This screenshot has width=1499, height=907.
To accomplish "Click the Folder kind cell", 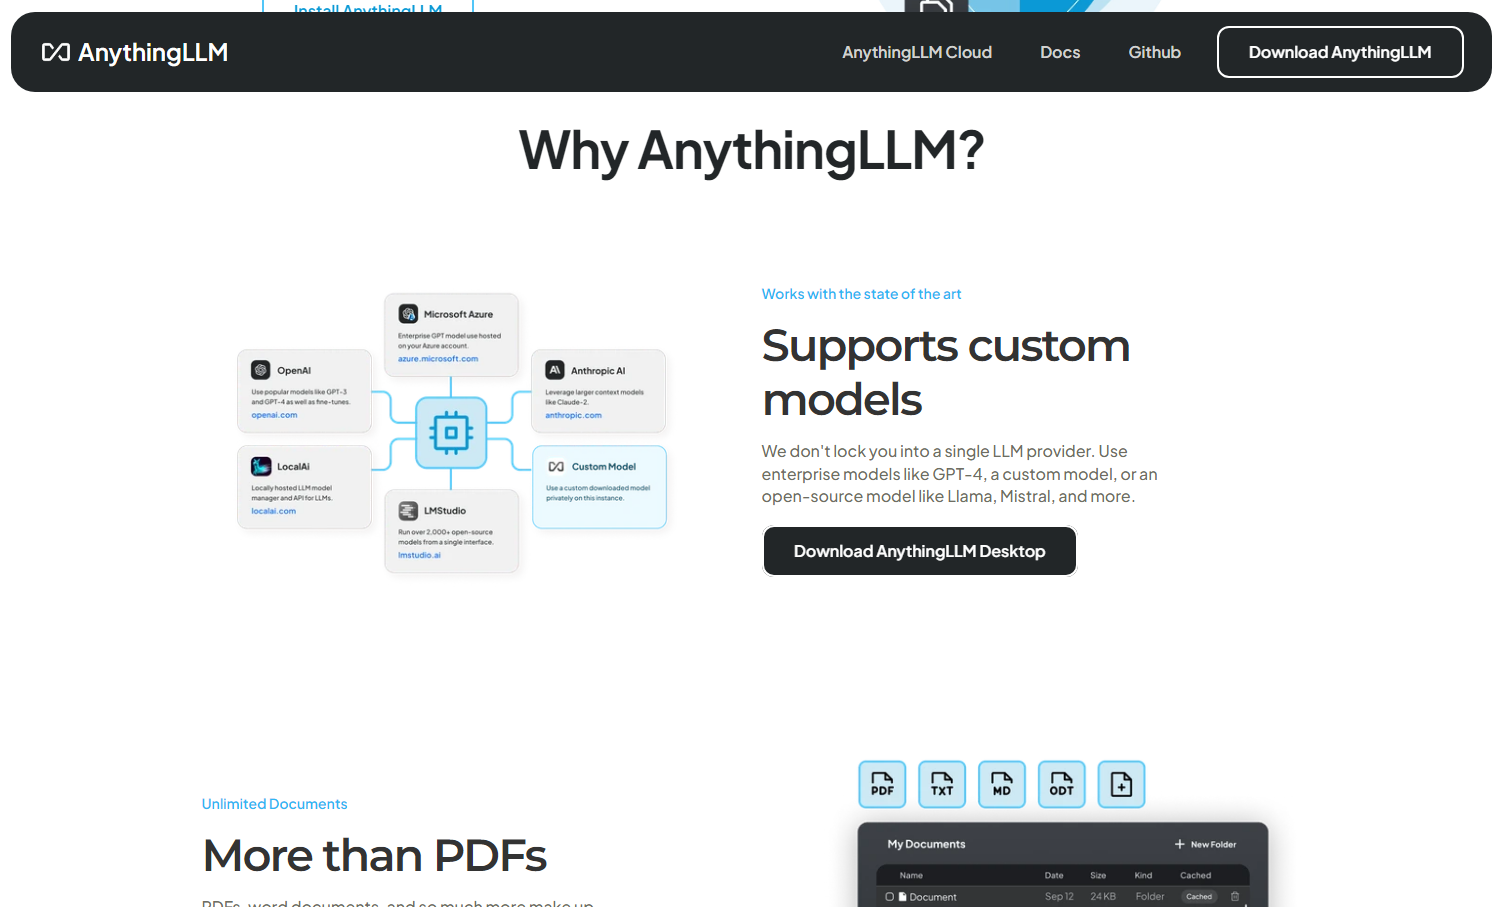I will (1150, 897).
